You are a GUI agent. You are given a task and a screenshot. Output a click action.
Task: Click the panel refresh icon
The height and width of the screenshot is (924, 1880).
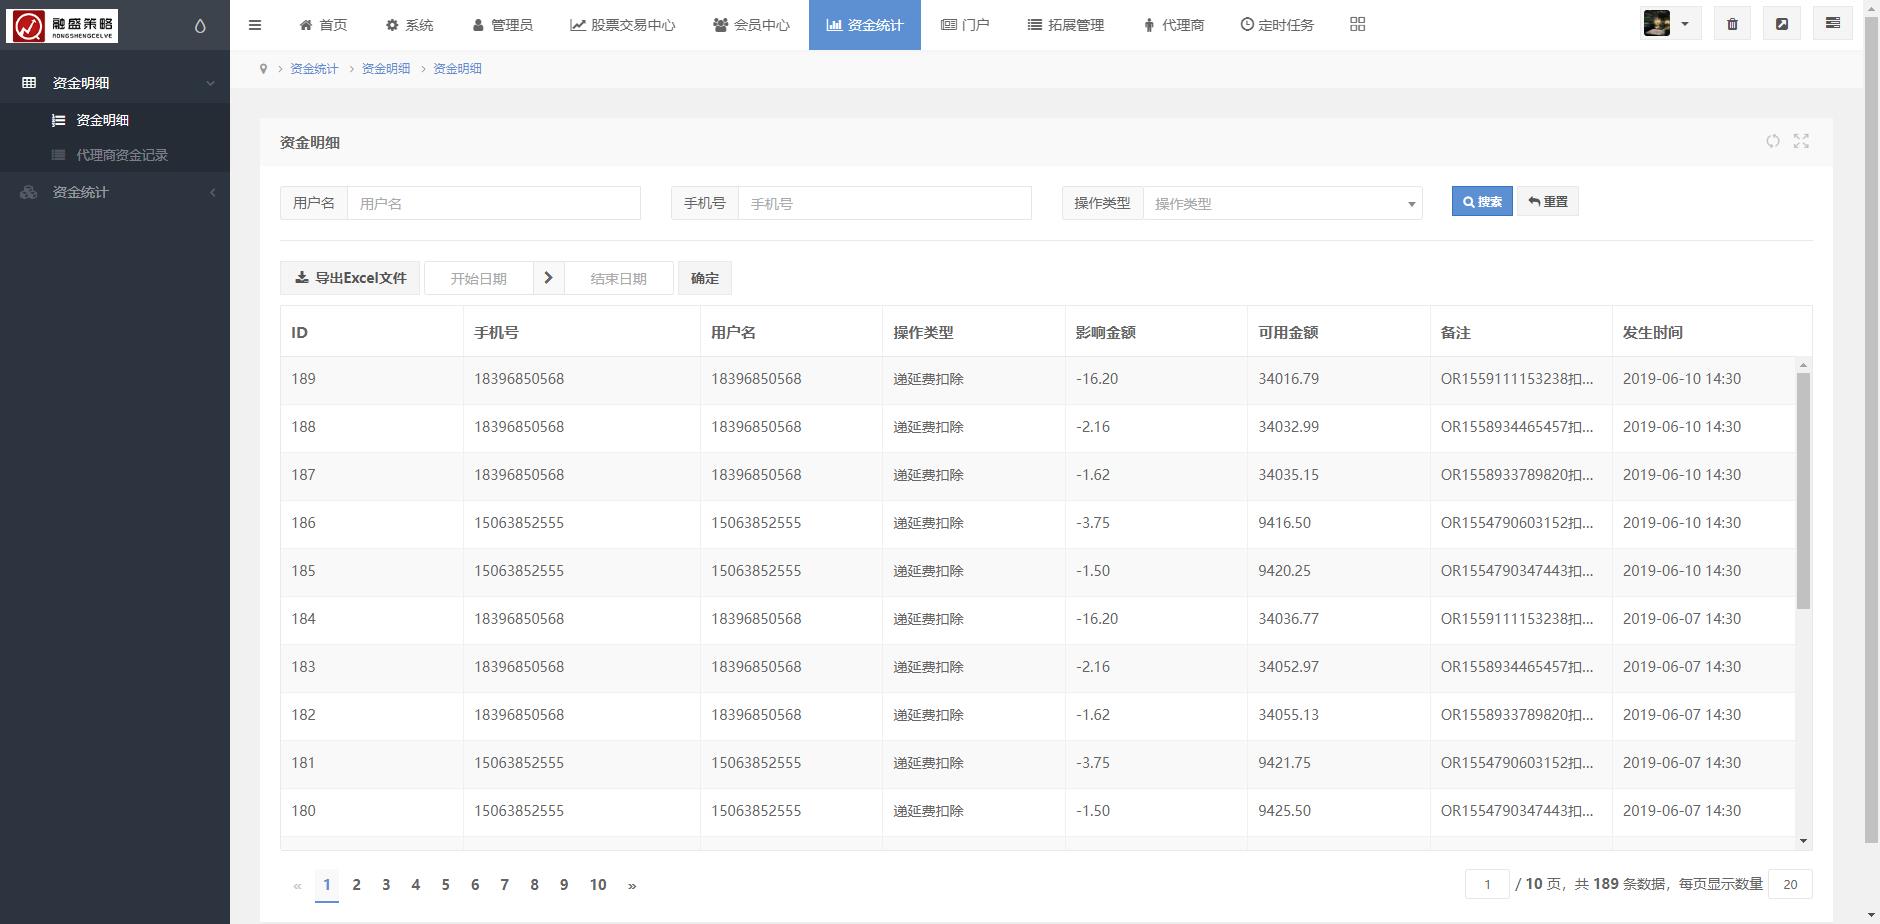point(1773,141)
